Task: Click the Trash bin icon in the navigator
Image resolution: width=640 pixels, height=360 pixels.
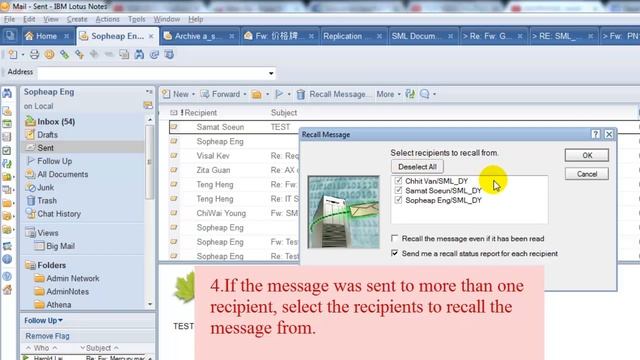Action: point(31,200)
